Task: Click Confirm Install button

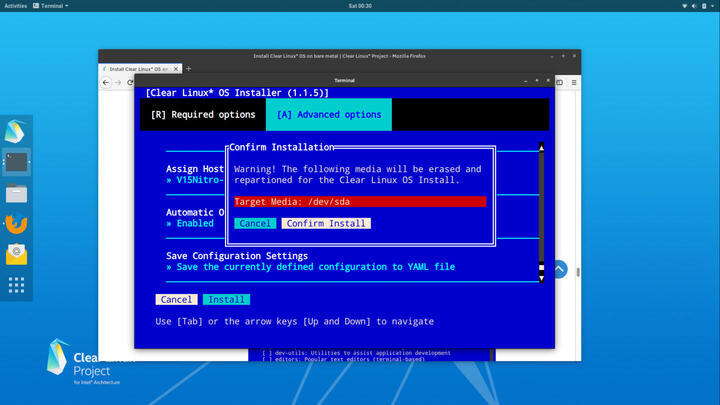Action: [x=326, y=224]
